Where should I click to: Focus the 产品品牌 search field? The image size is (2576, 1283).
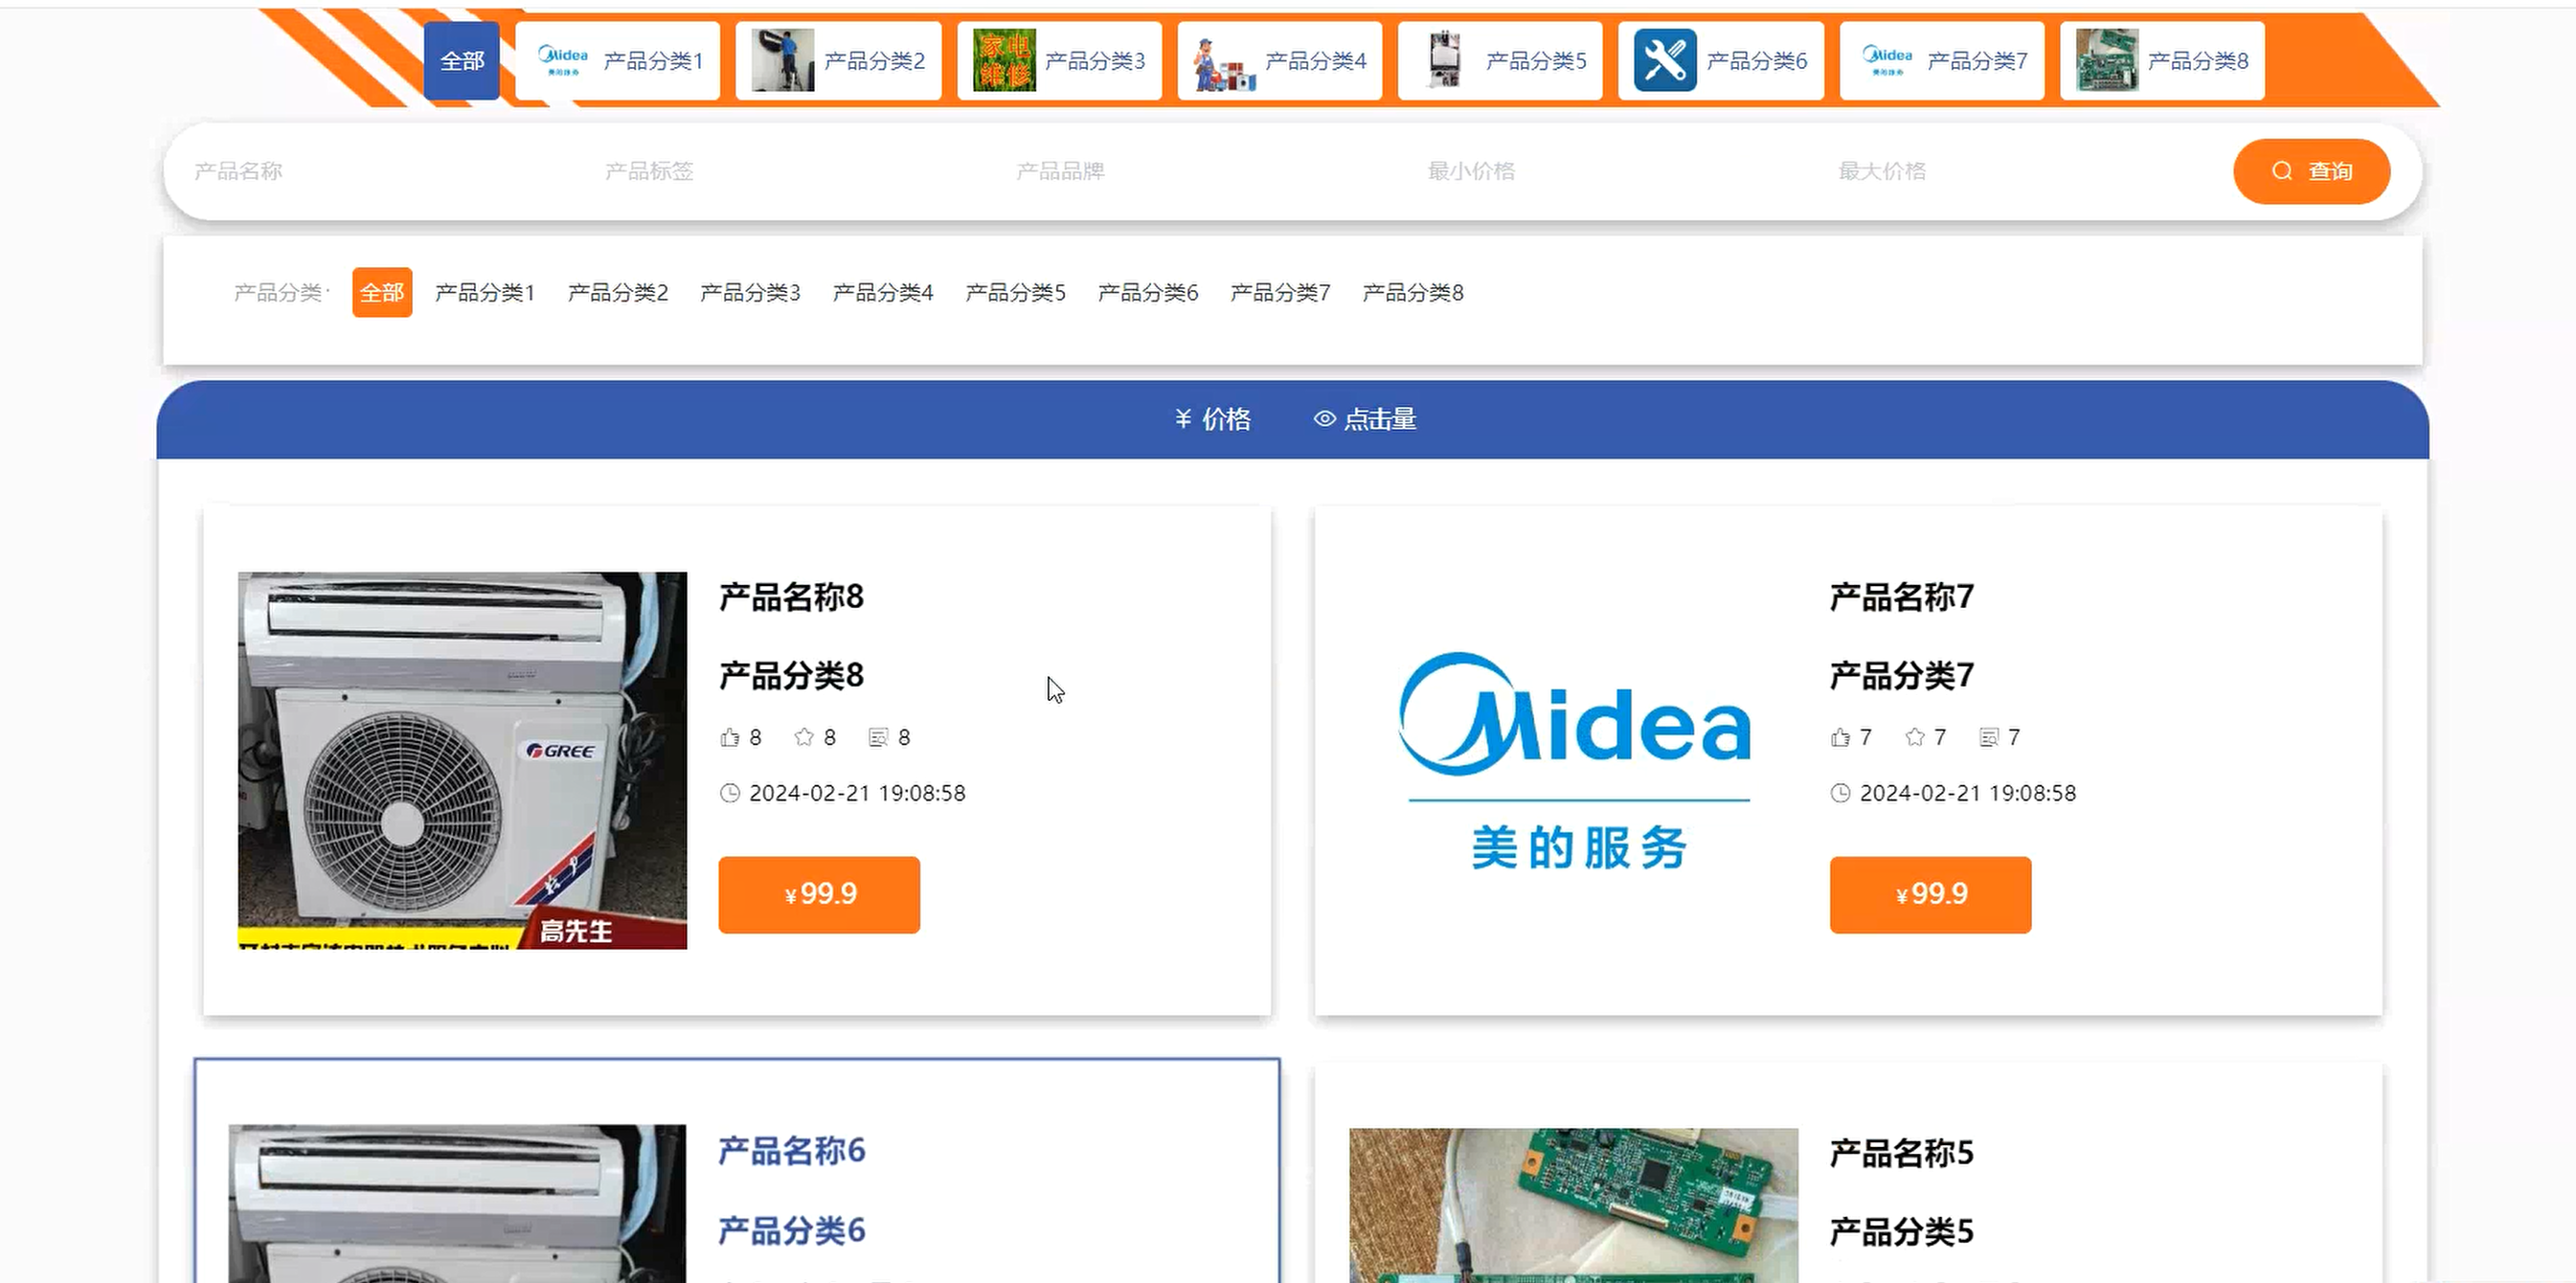1206,171
